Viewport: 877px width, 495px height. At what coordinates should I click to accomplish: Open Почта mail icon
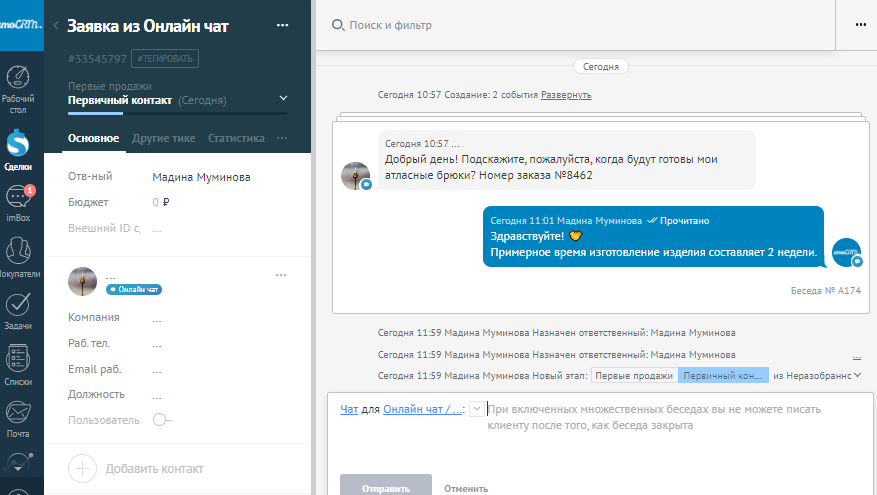tap(18, 415)
